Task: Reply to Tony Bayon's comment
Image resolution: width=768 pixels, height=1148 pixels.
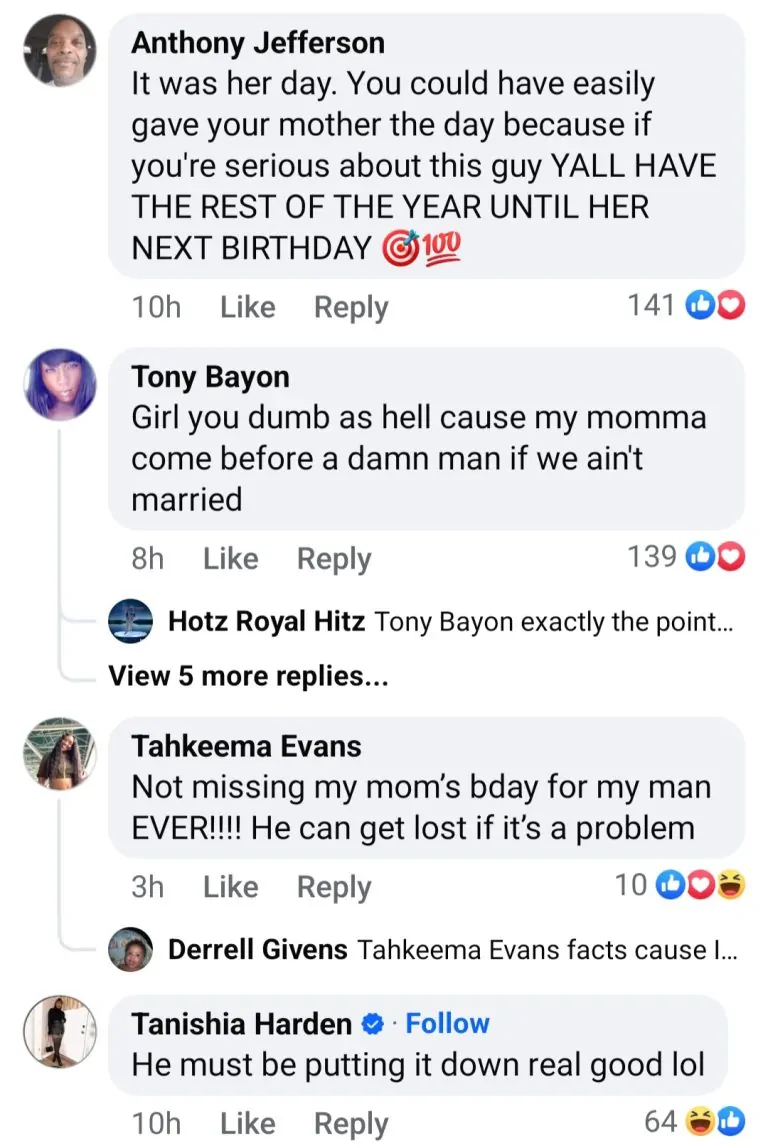Action: (334, 559)
